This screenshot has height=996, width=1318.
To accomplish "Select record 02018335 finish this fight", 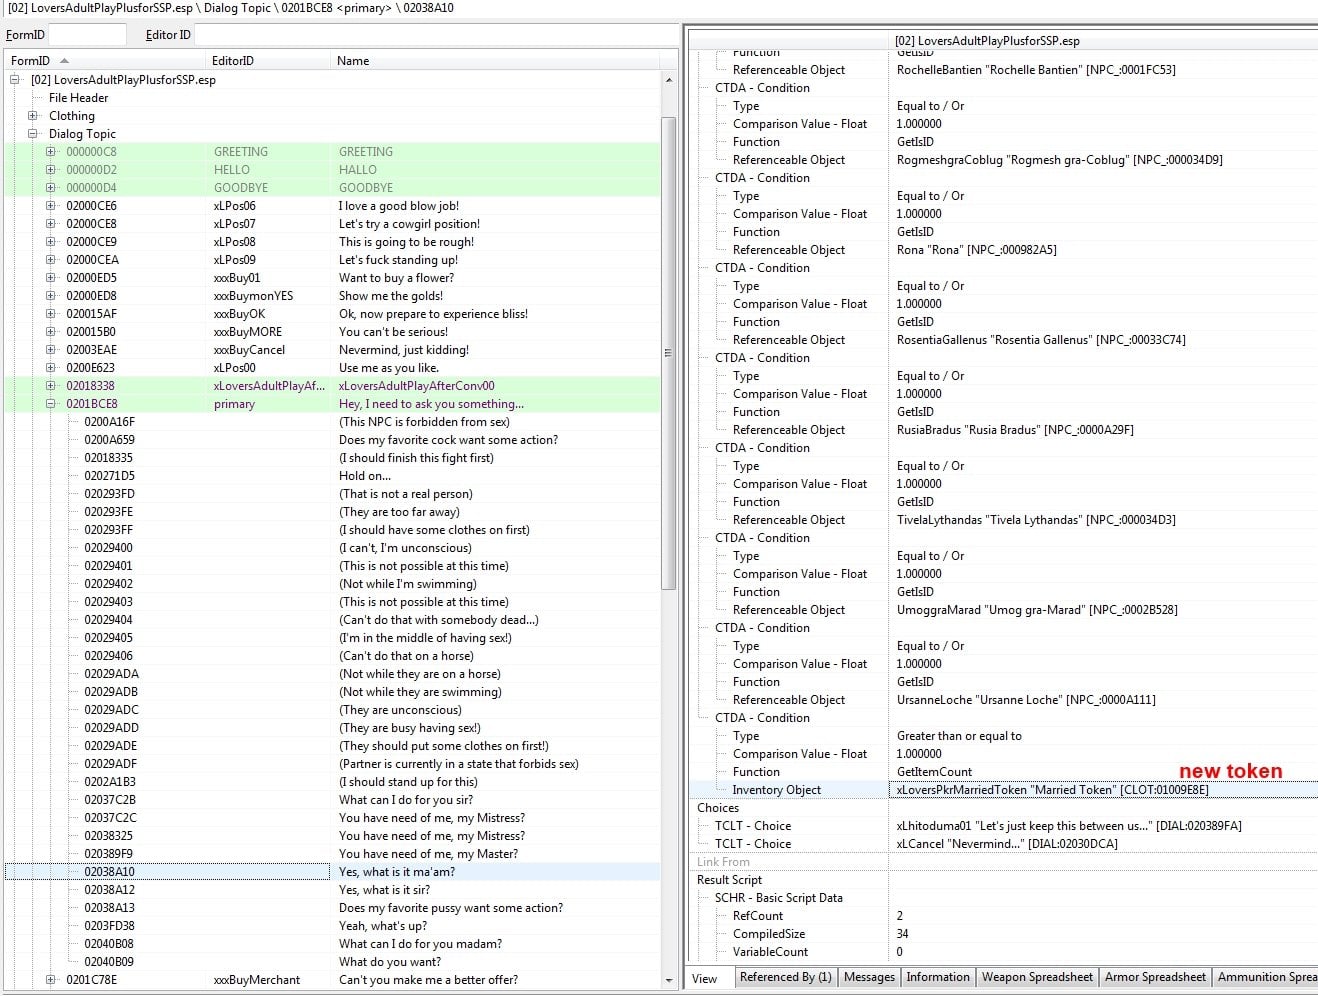I will click(332, 458).
